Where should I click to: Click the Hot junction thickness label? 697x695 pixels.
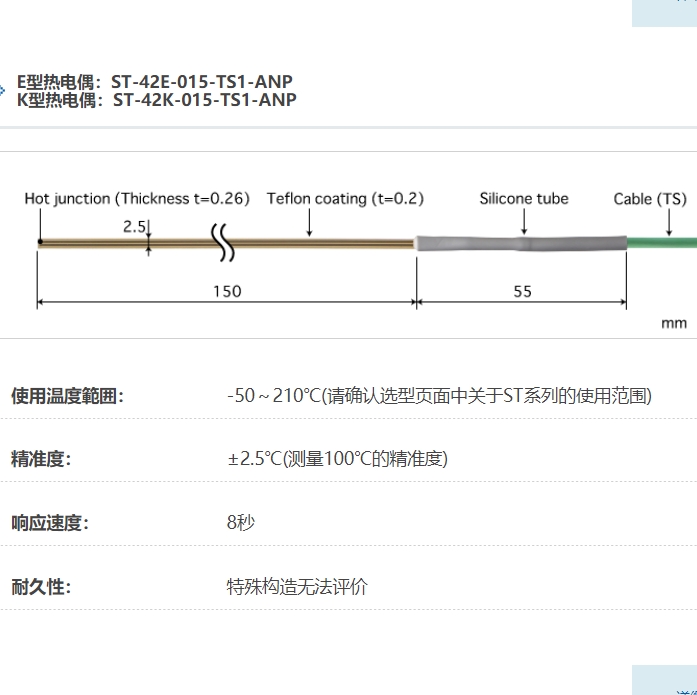pos(137,198)
